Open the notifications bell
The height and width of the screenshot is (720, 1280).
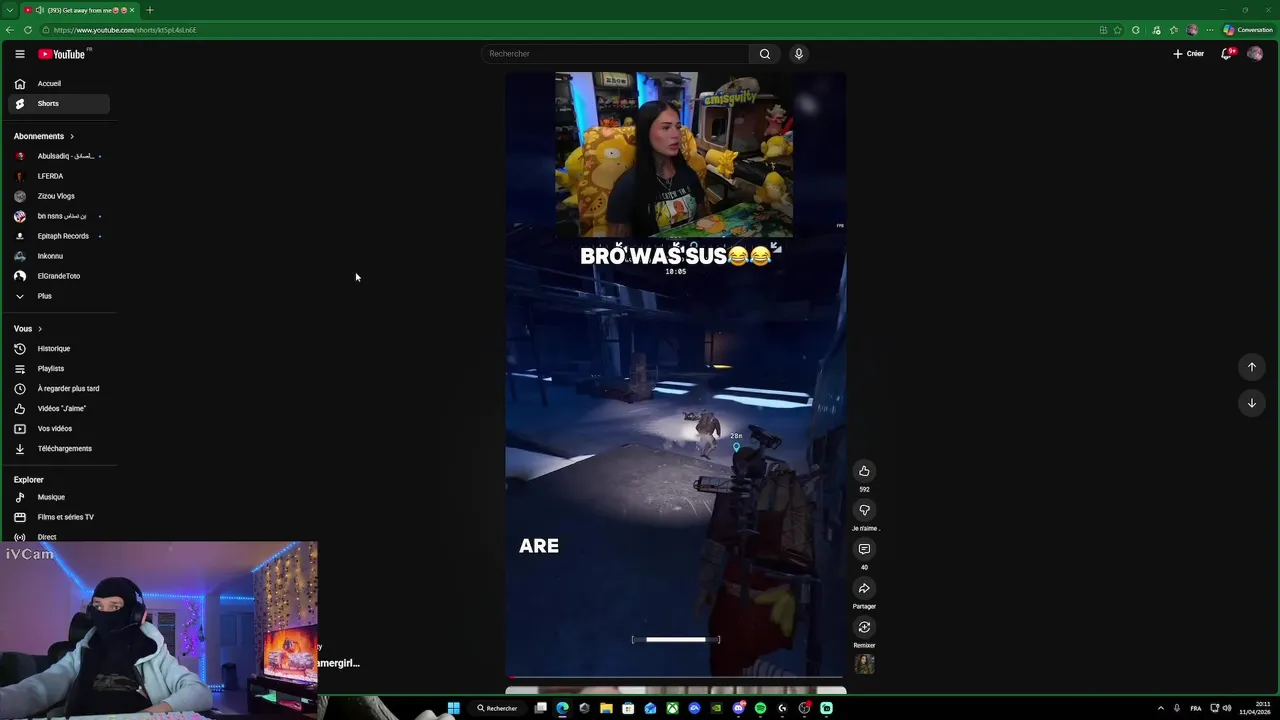1226,54
